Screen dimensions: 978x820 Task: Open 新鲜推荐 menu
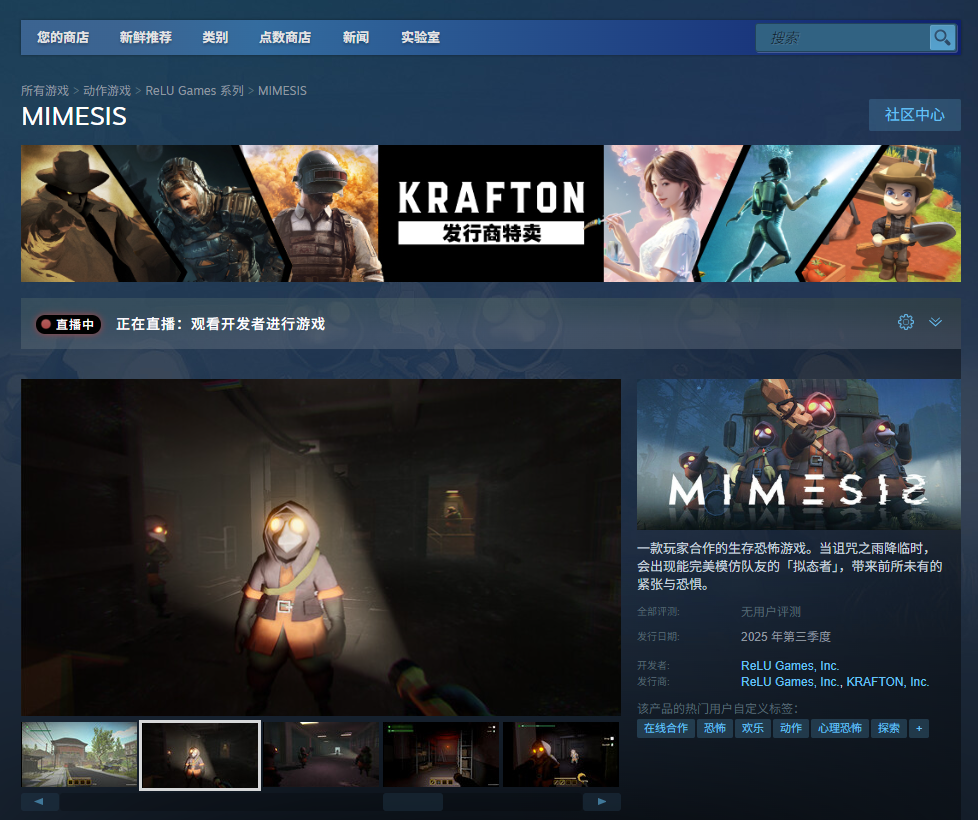pyautogui.click(x=146, y=37)
